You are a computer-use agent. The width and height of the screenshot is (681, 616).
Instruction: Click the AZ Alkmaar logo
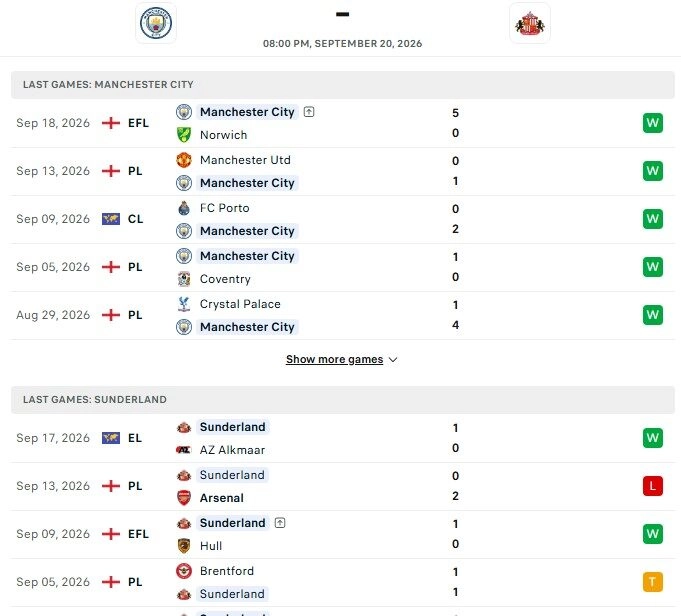click(184, 450)
